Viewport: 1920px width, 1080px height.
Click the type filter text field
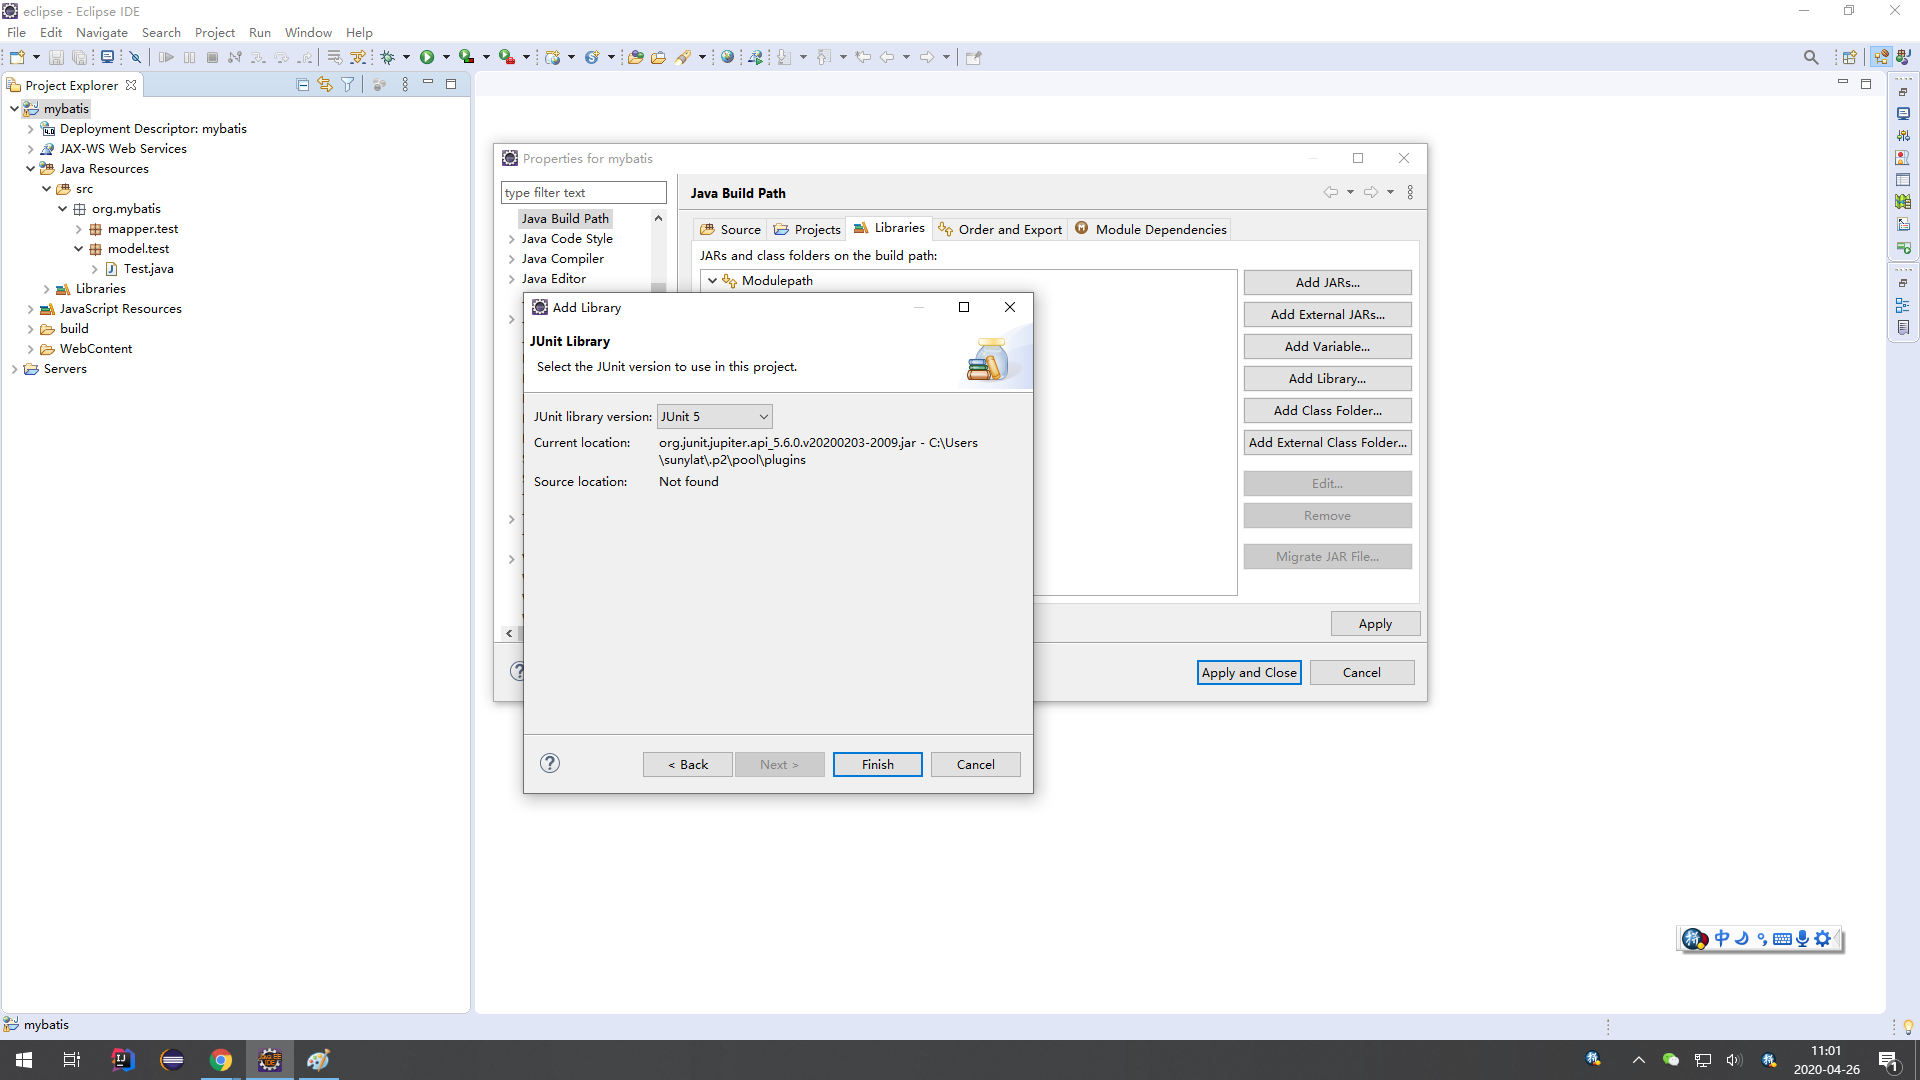(x=583, y=192)
